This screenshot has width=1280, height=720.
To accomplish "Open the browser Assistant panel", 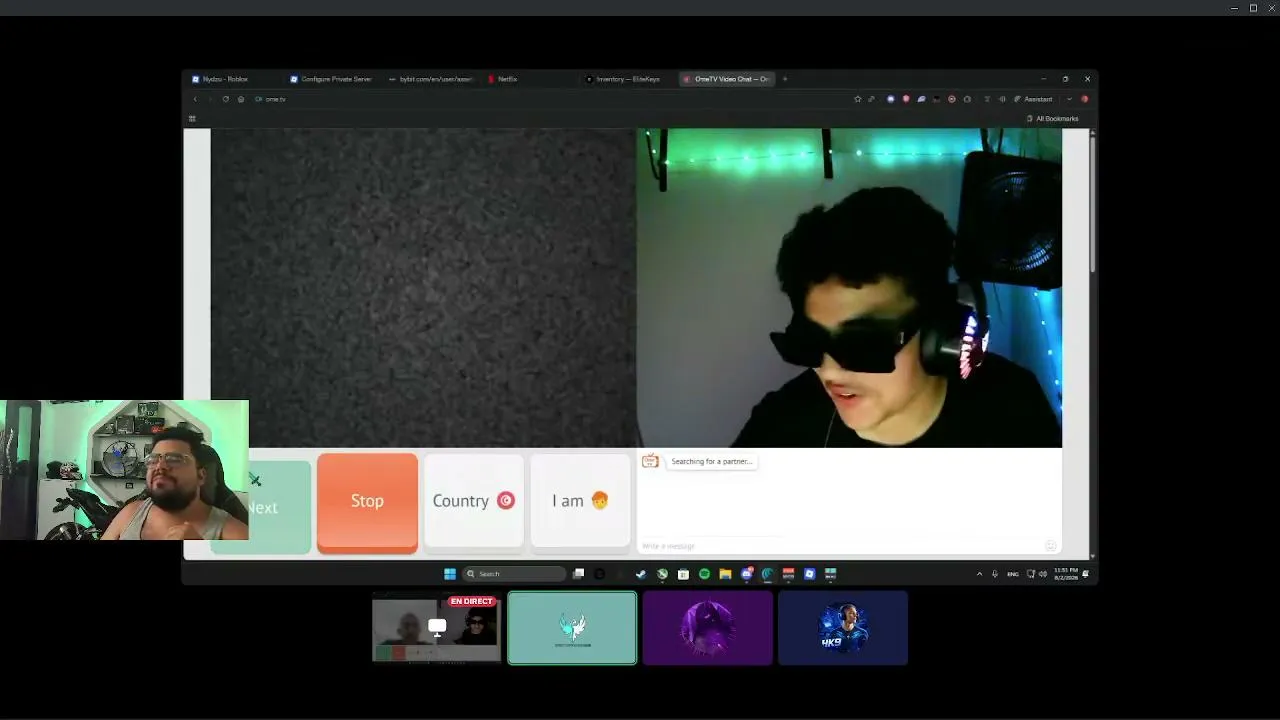I will [x=1034, y=99].
